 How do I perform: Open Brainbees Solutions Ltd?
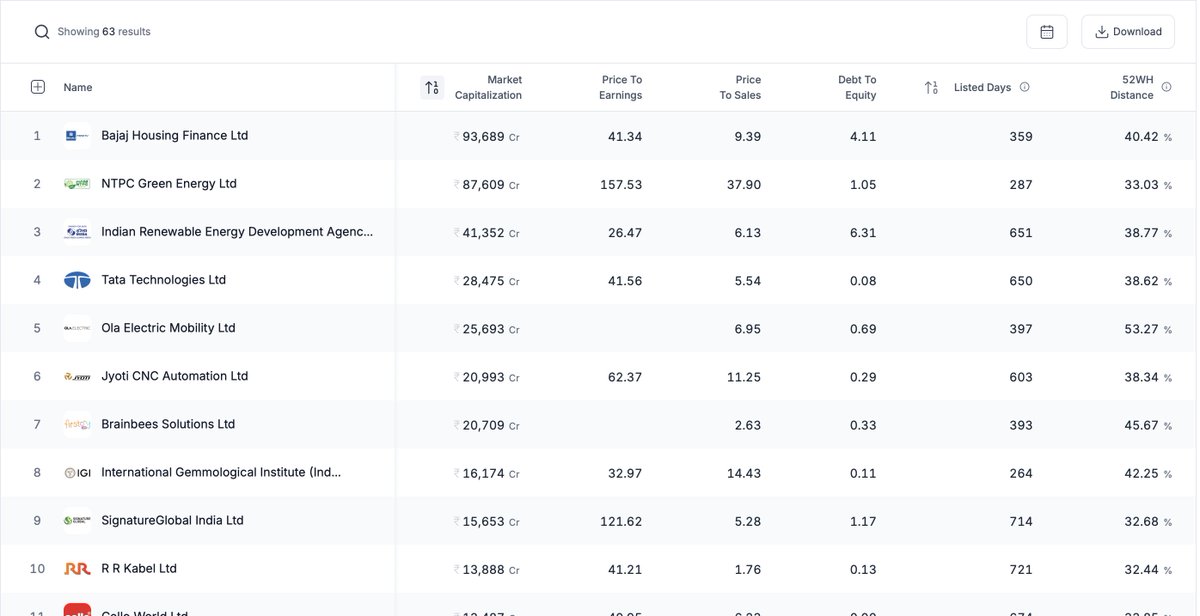(x=168, y=423)
